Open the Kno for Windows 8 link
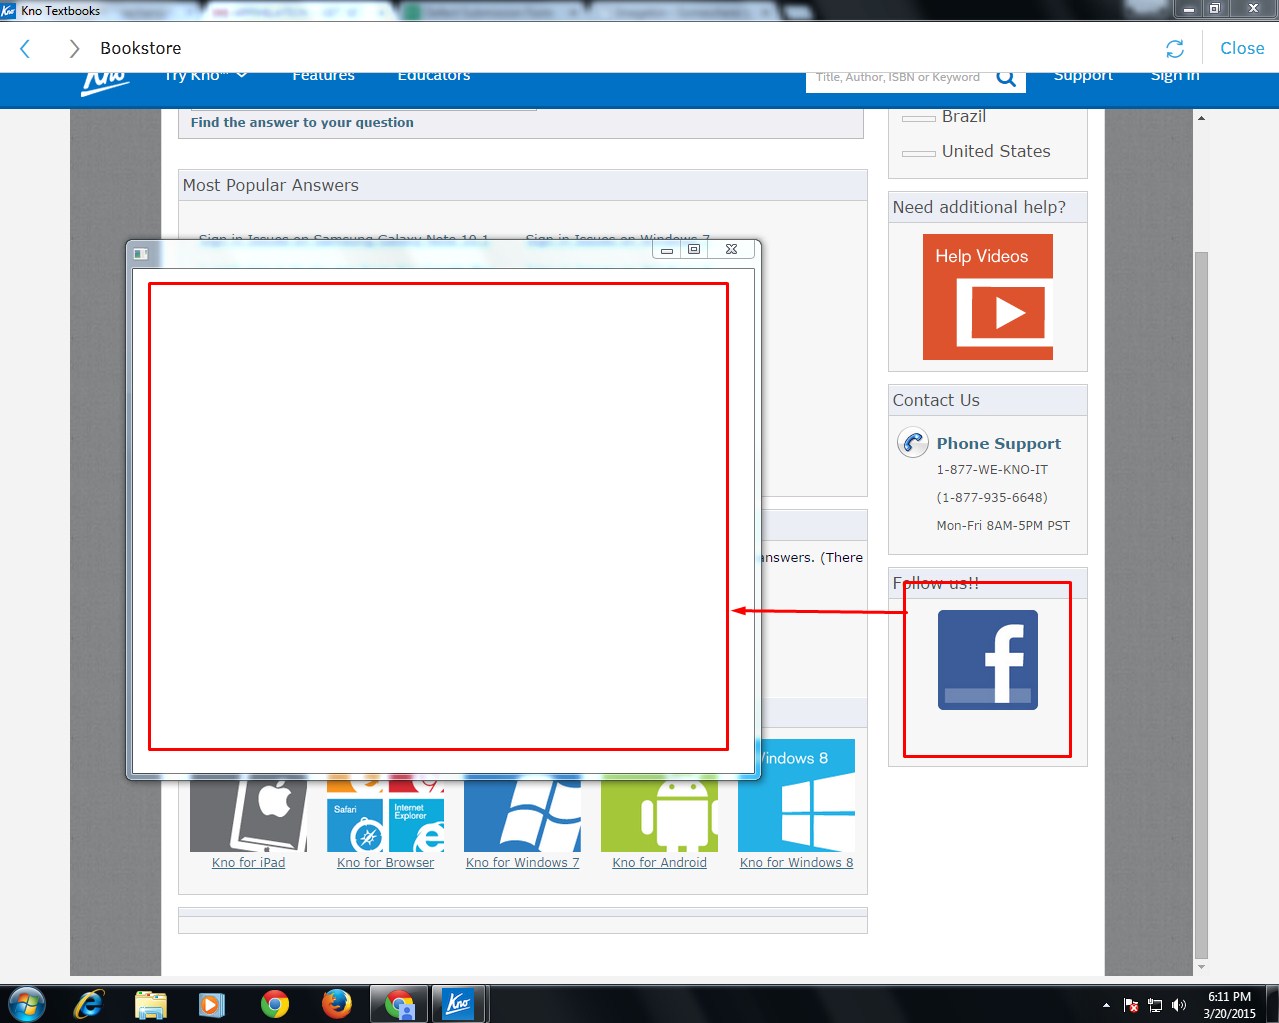Viewport: 1279px width, 1023px height. tap(796, 863)
